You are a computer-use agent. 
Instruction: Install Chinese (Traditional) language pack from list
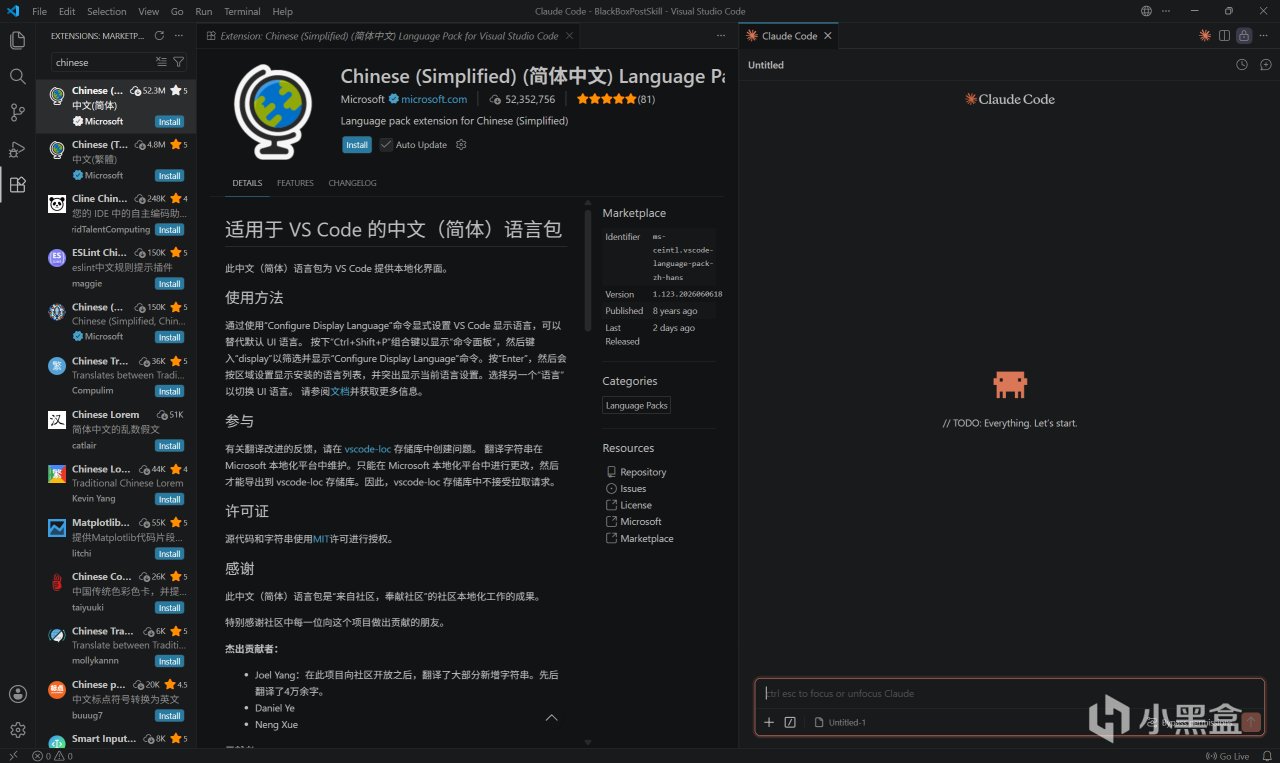point(169,176)
